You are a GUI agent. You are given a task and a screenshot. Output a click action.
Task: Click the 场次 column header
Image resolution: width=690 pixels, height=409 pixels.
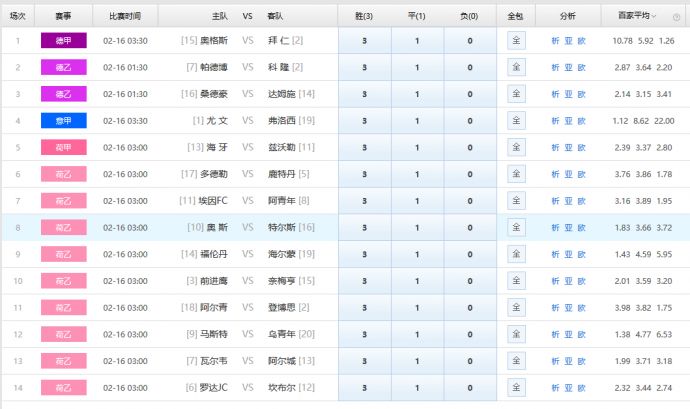[18, 16]
